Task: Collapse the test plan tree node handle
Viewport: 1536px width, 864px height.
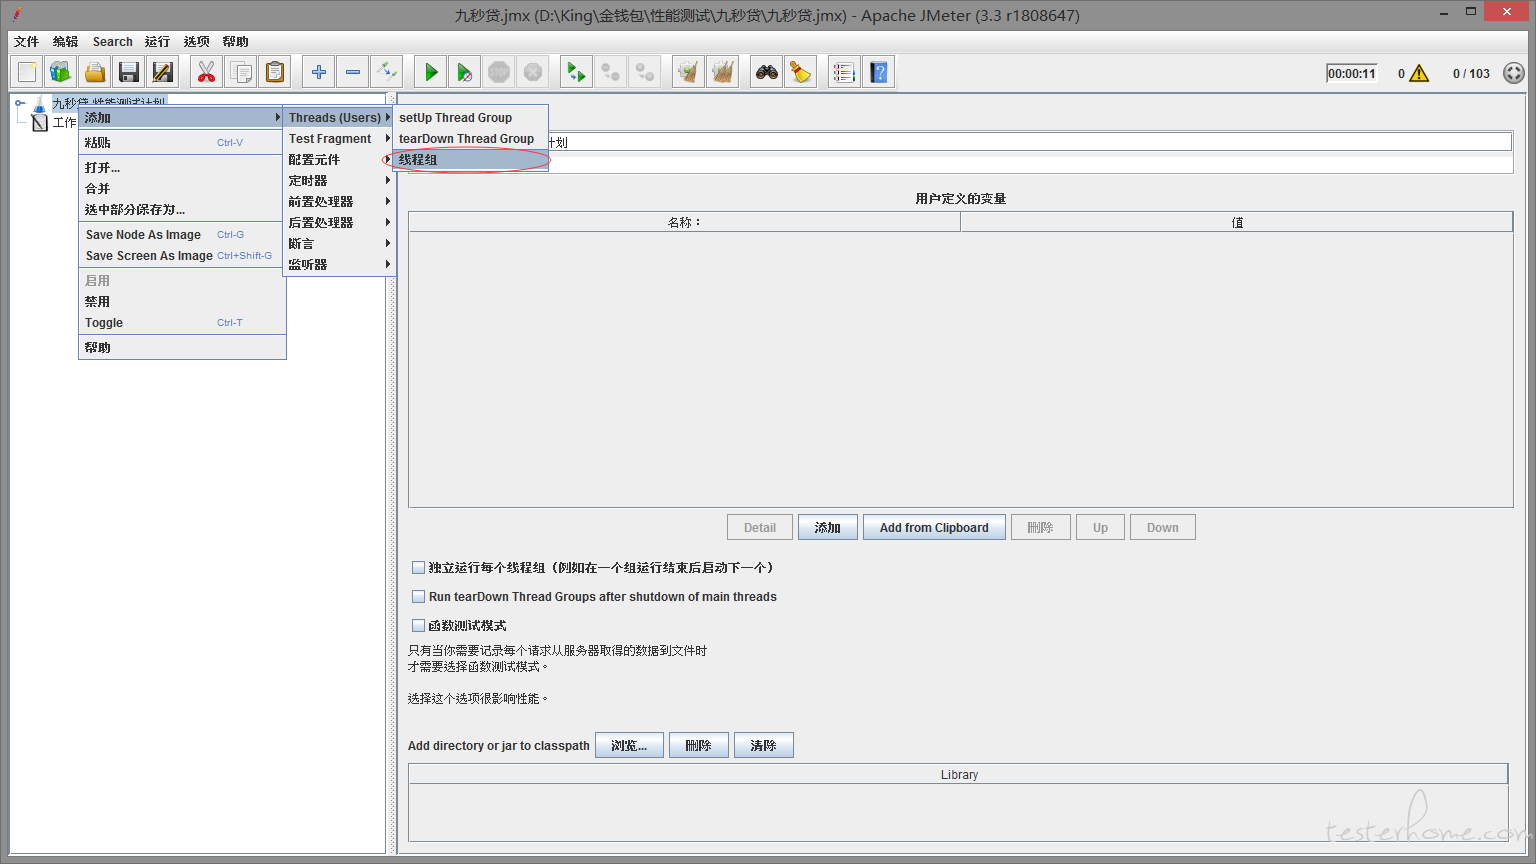Action: (x=20, y=103)
